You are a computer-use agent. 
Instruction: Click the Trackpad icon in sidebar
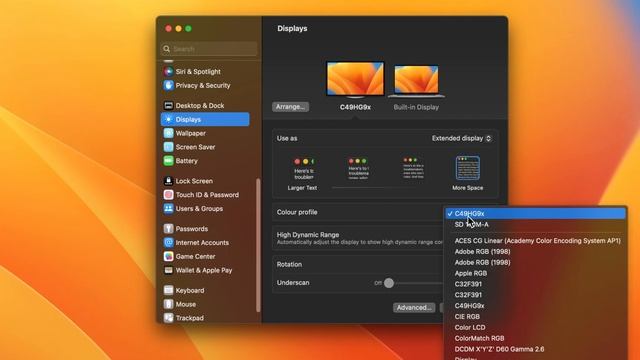tap(168, 318)
